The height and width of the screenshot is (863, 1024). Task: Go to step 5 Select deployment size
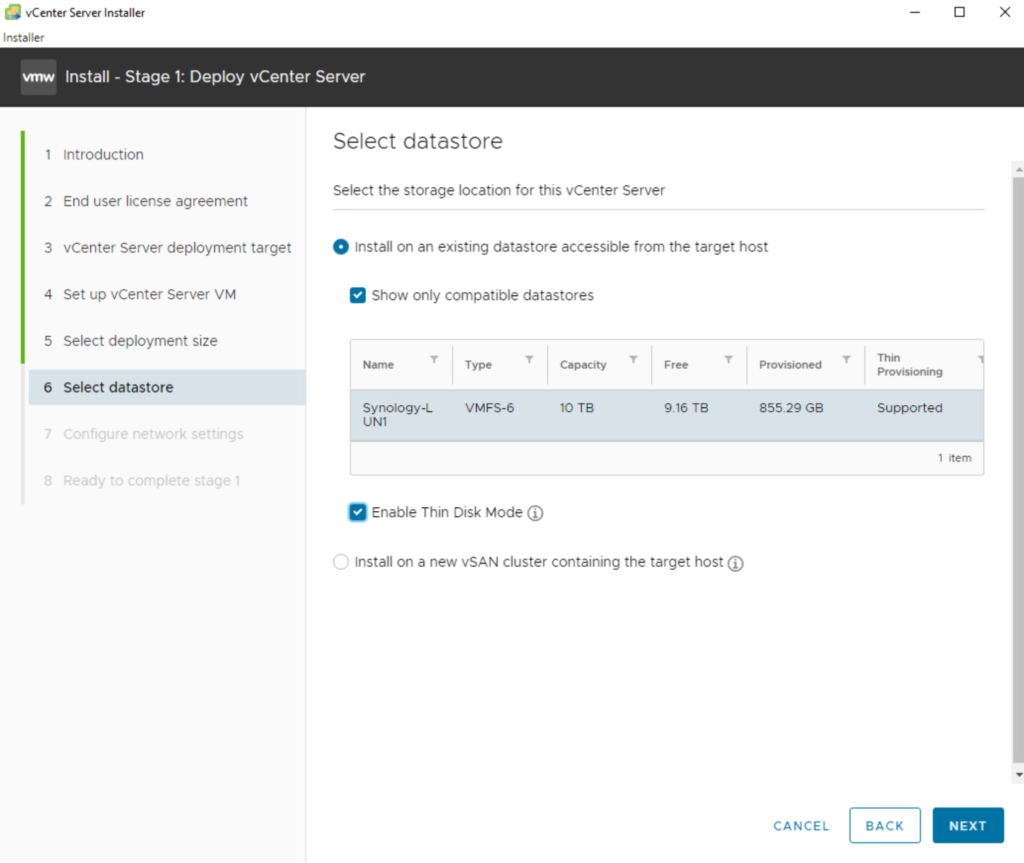pos(140,341)
